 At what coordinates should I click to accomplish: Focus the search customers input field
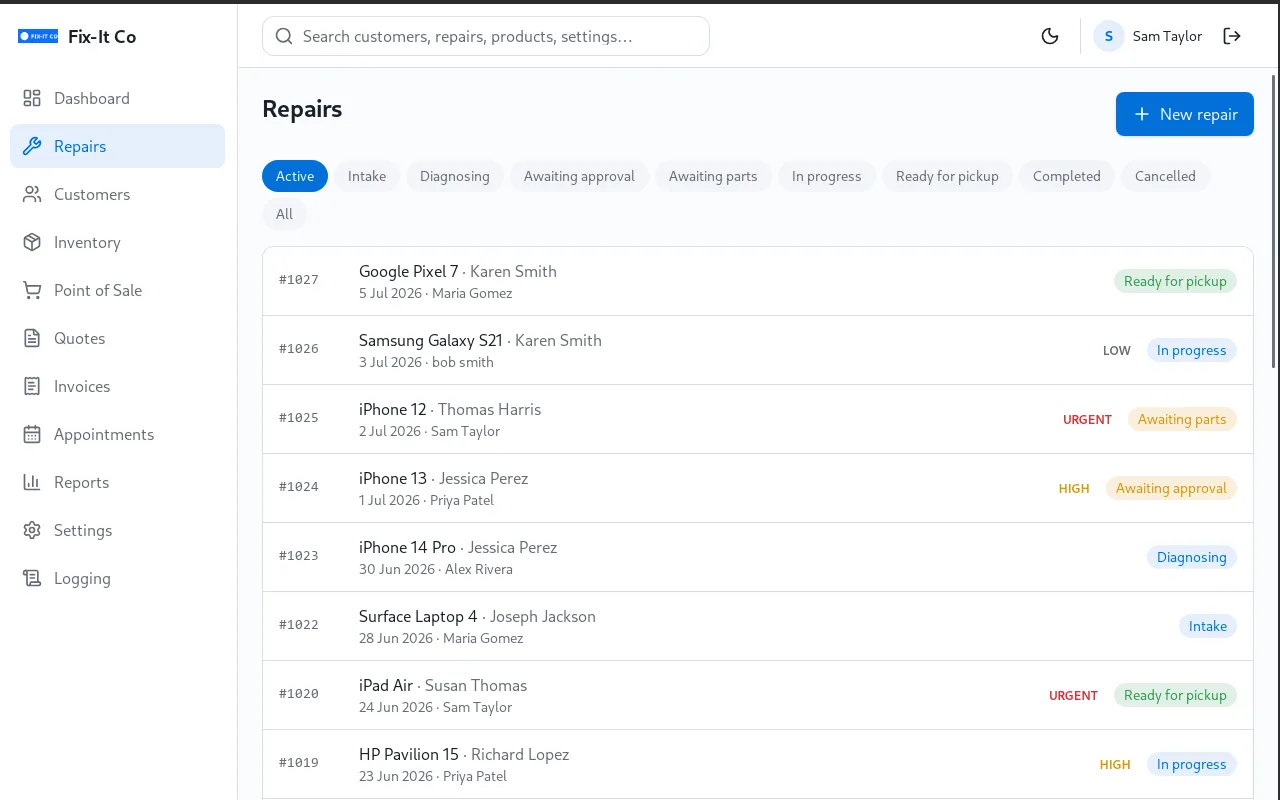tap(486, 36)
